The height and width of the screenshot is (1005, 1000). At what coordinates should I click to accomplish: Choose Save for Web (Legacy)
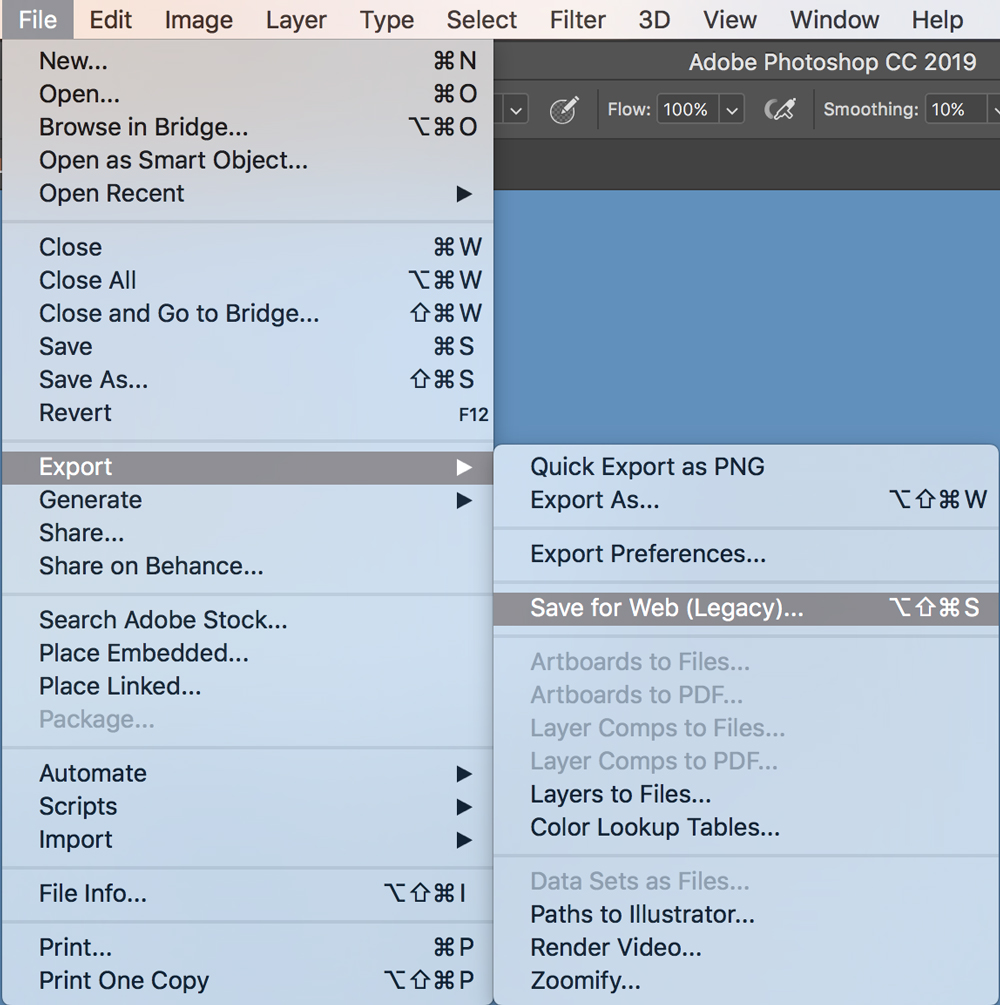pyautogui.click(x=666, y=608)
